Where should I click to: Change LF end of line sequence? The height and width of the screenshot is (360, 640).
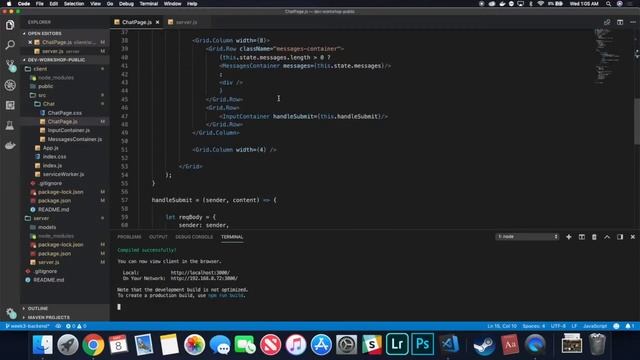point(574,326)
